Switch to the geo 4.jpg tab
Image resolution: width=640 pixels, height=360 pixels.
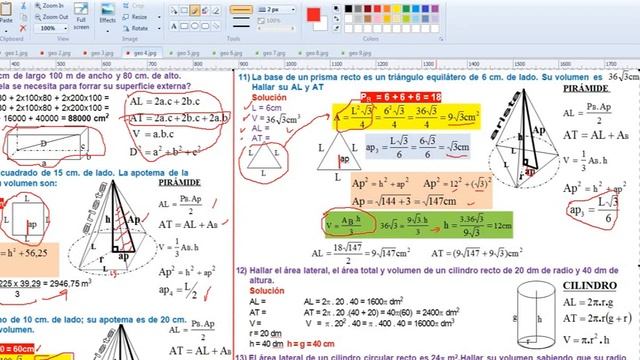pos(142,53)
